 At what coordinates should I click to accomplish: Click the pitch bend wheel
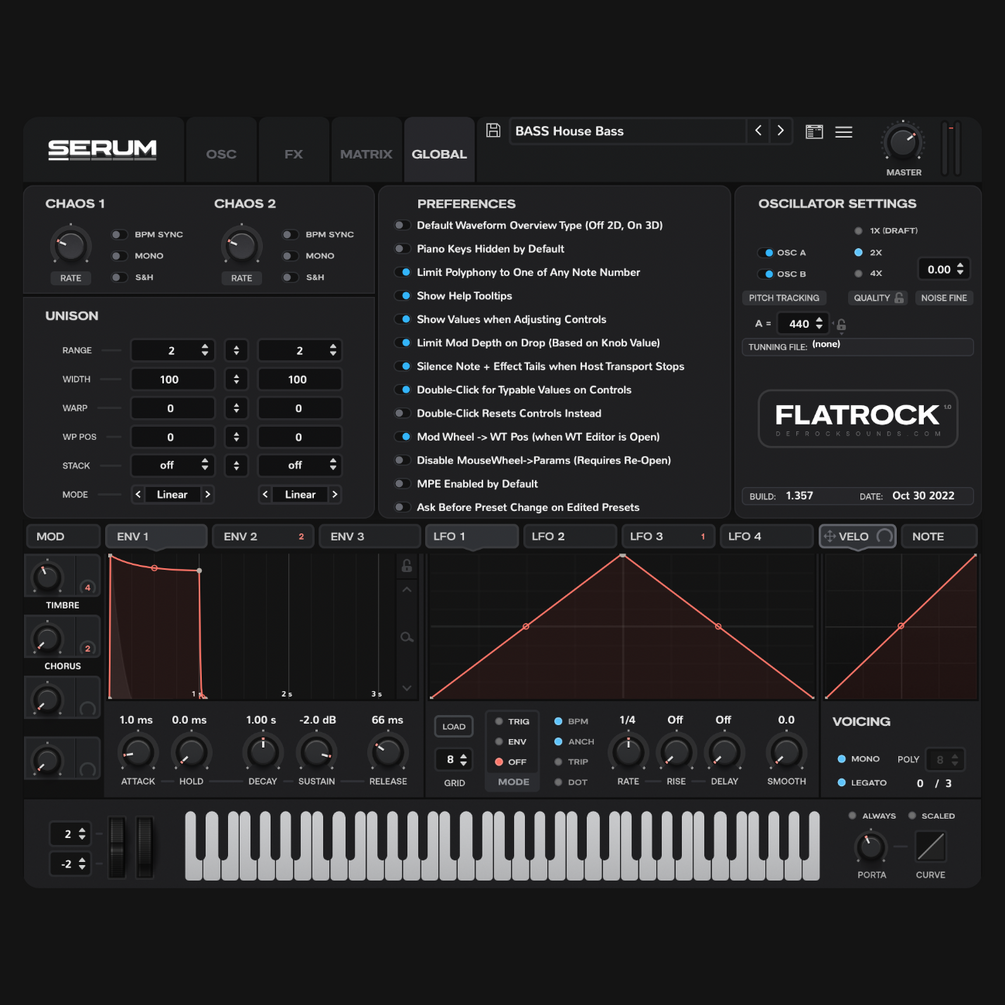(117, 846)
